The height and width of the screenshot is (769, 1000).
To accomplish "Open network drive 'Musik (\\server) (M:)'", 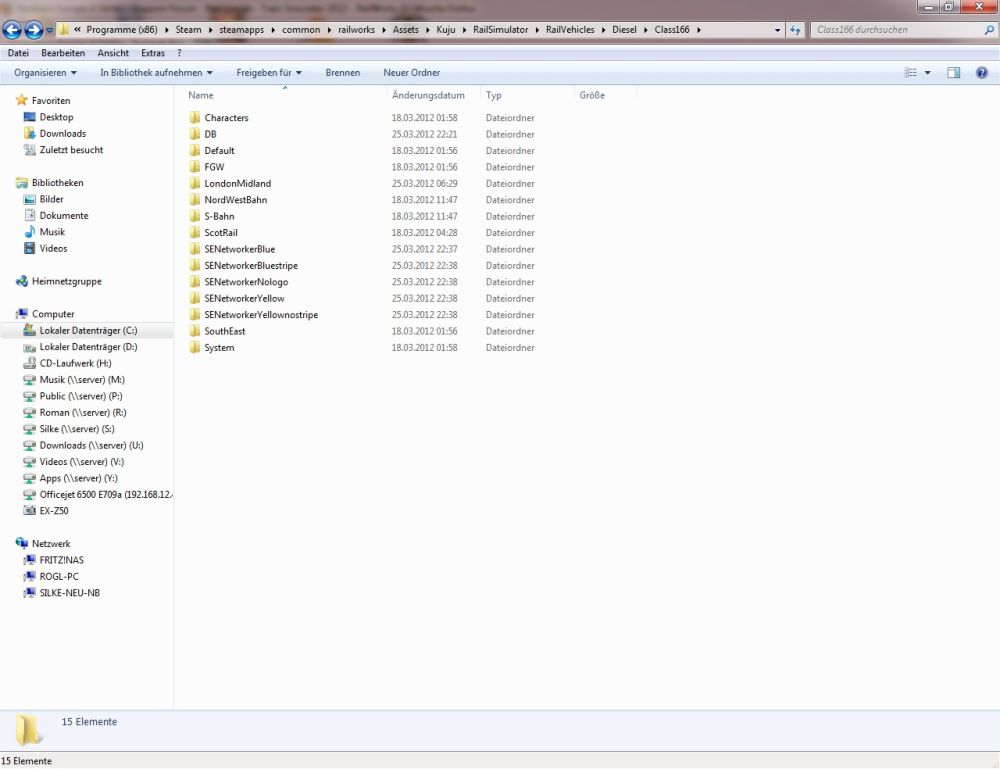I will (82, 380).
